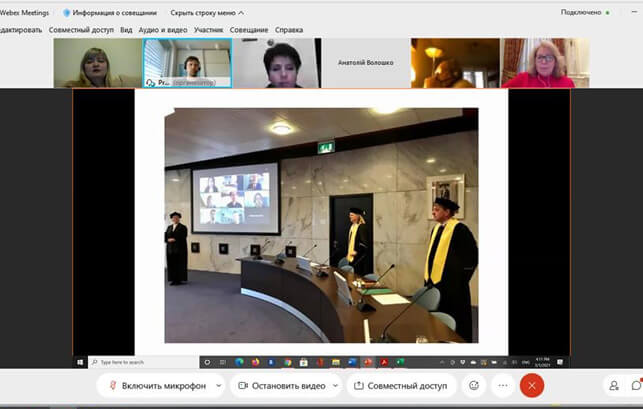Image resolution: width=643 pixels, height=409 pixels.
Task: Stop video with Остановить видео button
Action: pos(280,386)
